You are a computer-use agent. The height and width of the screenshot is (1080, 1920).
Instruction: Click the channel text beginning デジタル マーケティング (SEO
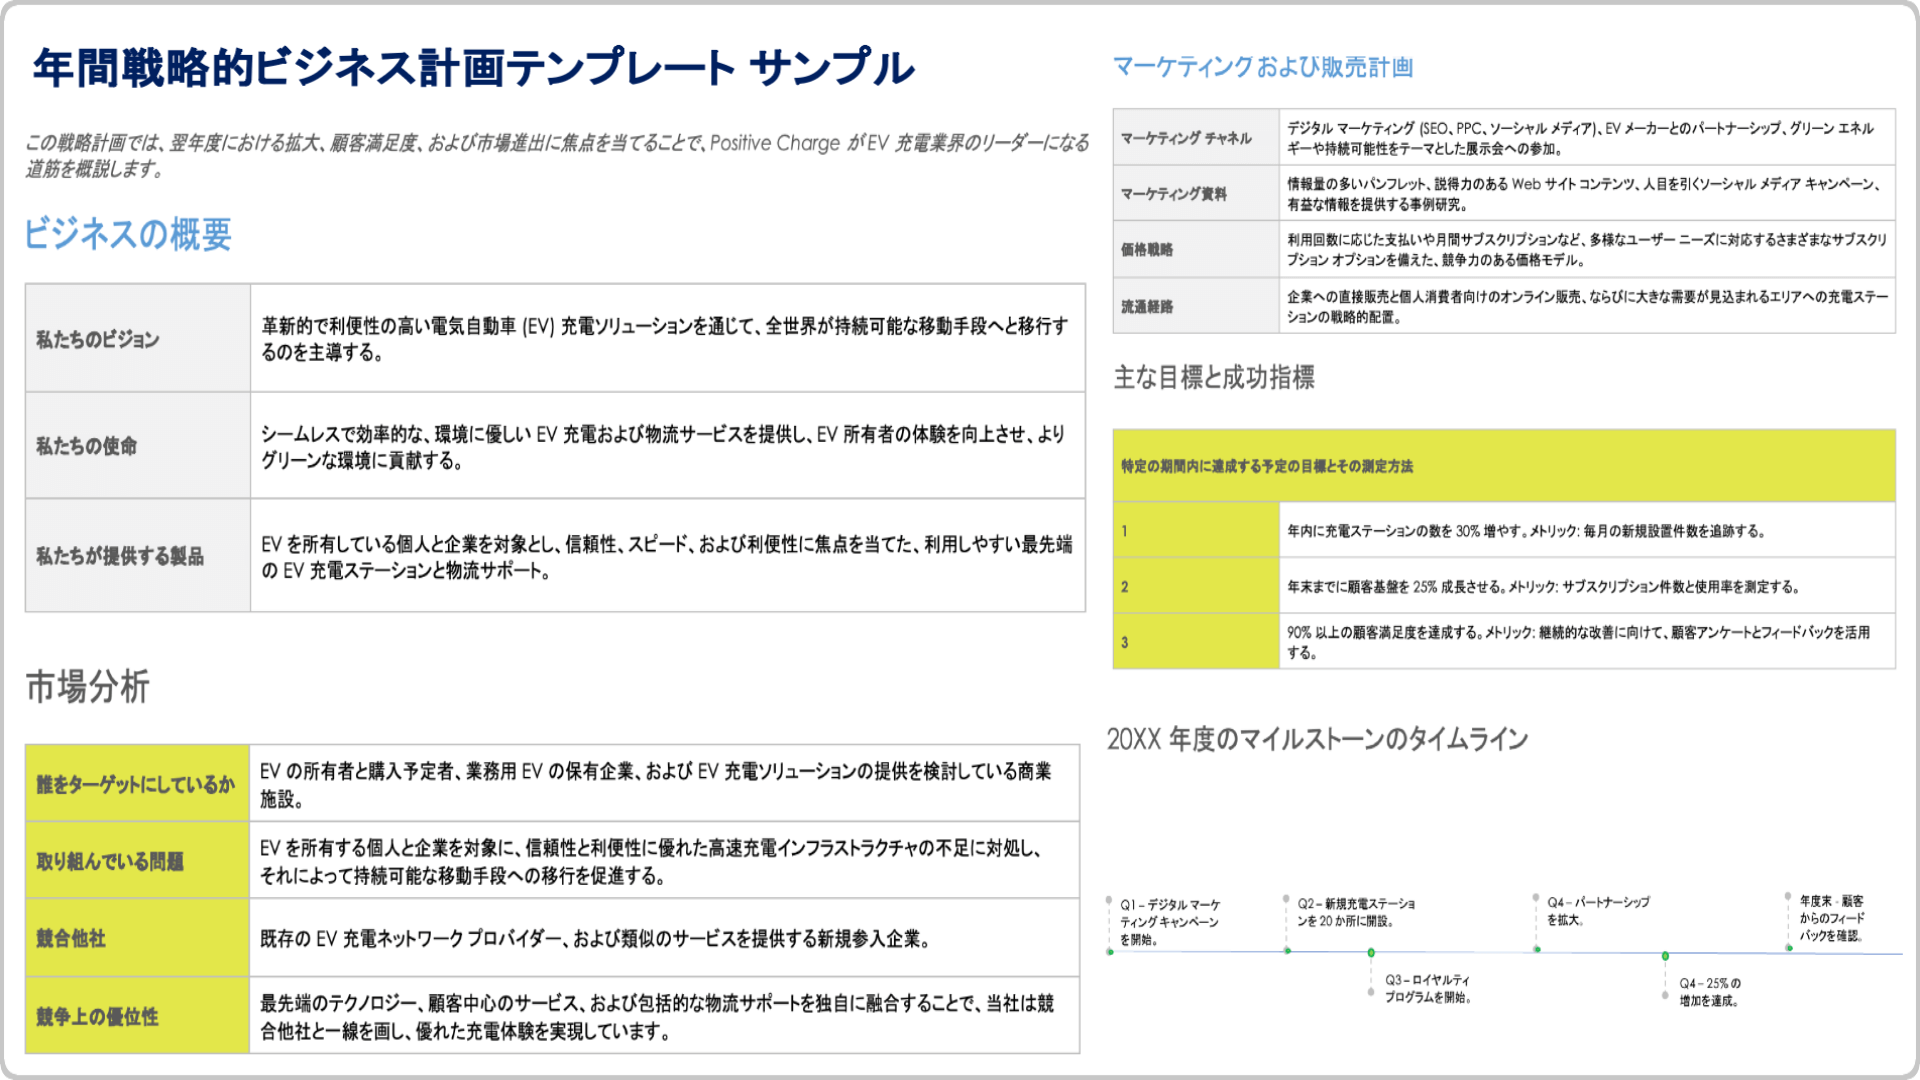(1581, 138)
